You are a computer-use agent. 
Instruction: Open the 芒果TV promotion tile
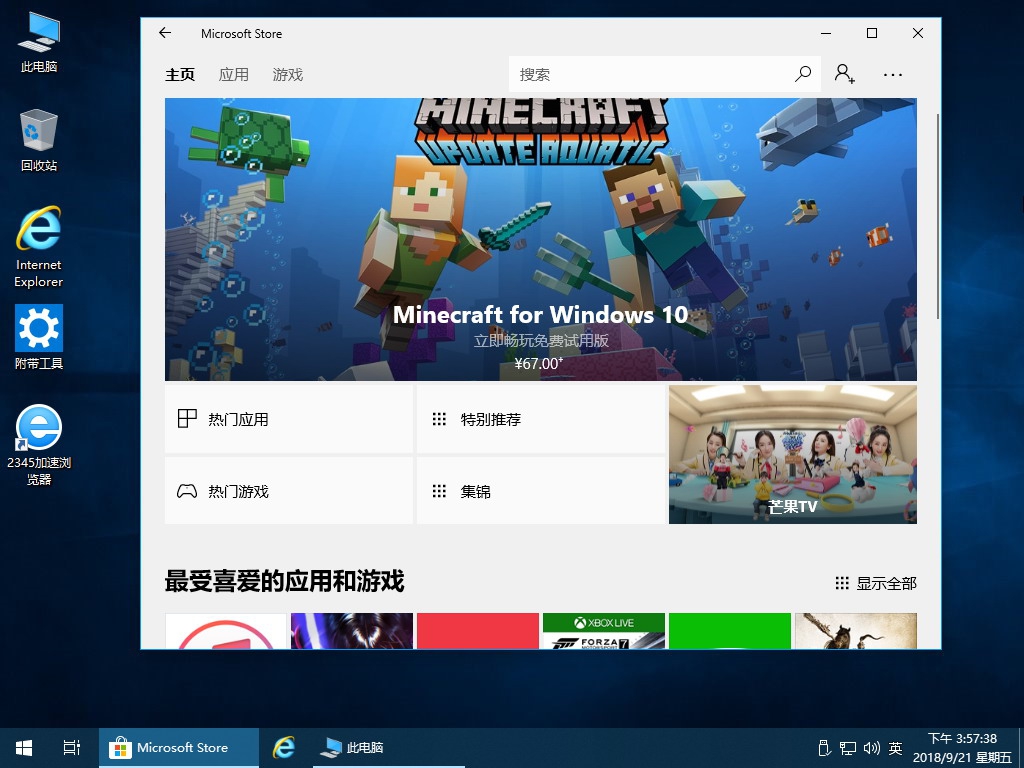pyautogui.click(x=793, y=455)
